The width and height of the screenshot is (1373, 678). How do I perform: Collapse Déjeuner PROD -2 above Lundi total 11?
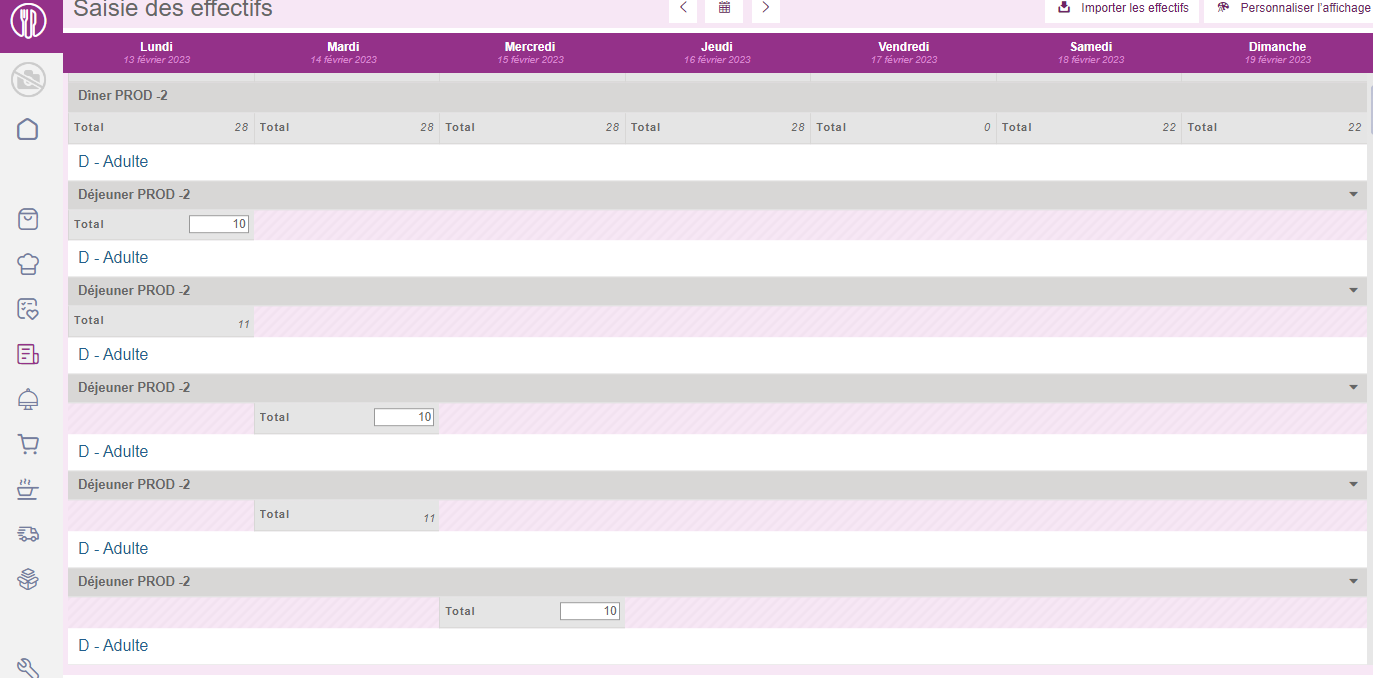coord(1354,290)
